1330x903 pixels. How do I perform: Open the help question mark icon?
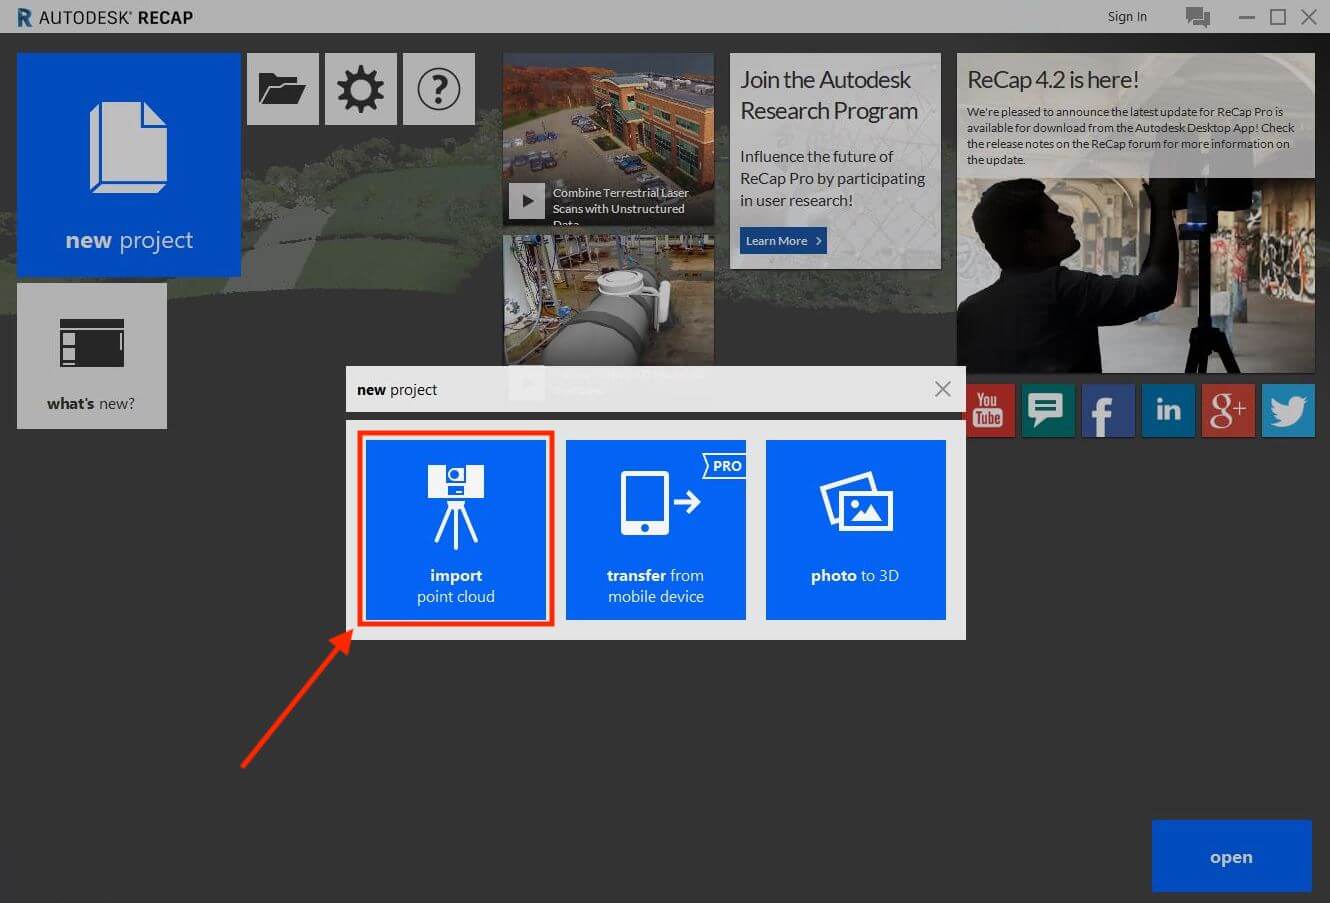pyautogui.click(x=439, y=89)
